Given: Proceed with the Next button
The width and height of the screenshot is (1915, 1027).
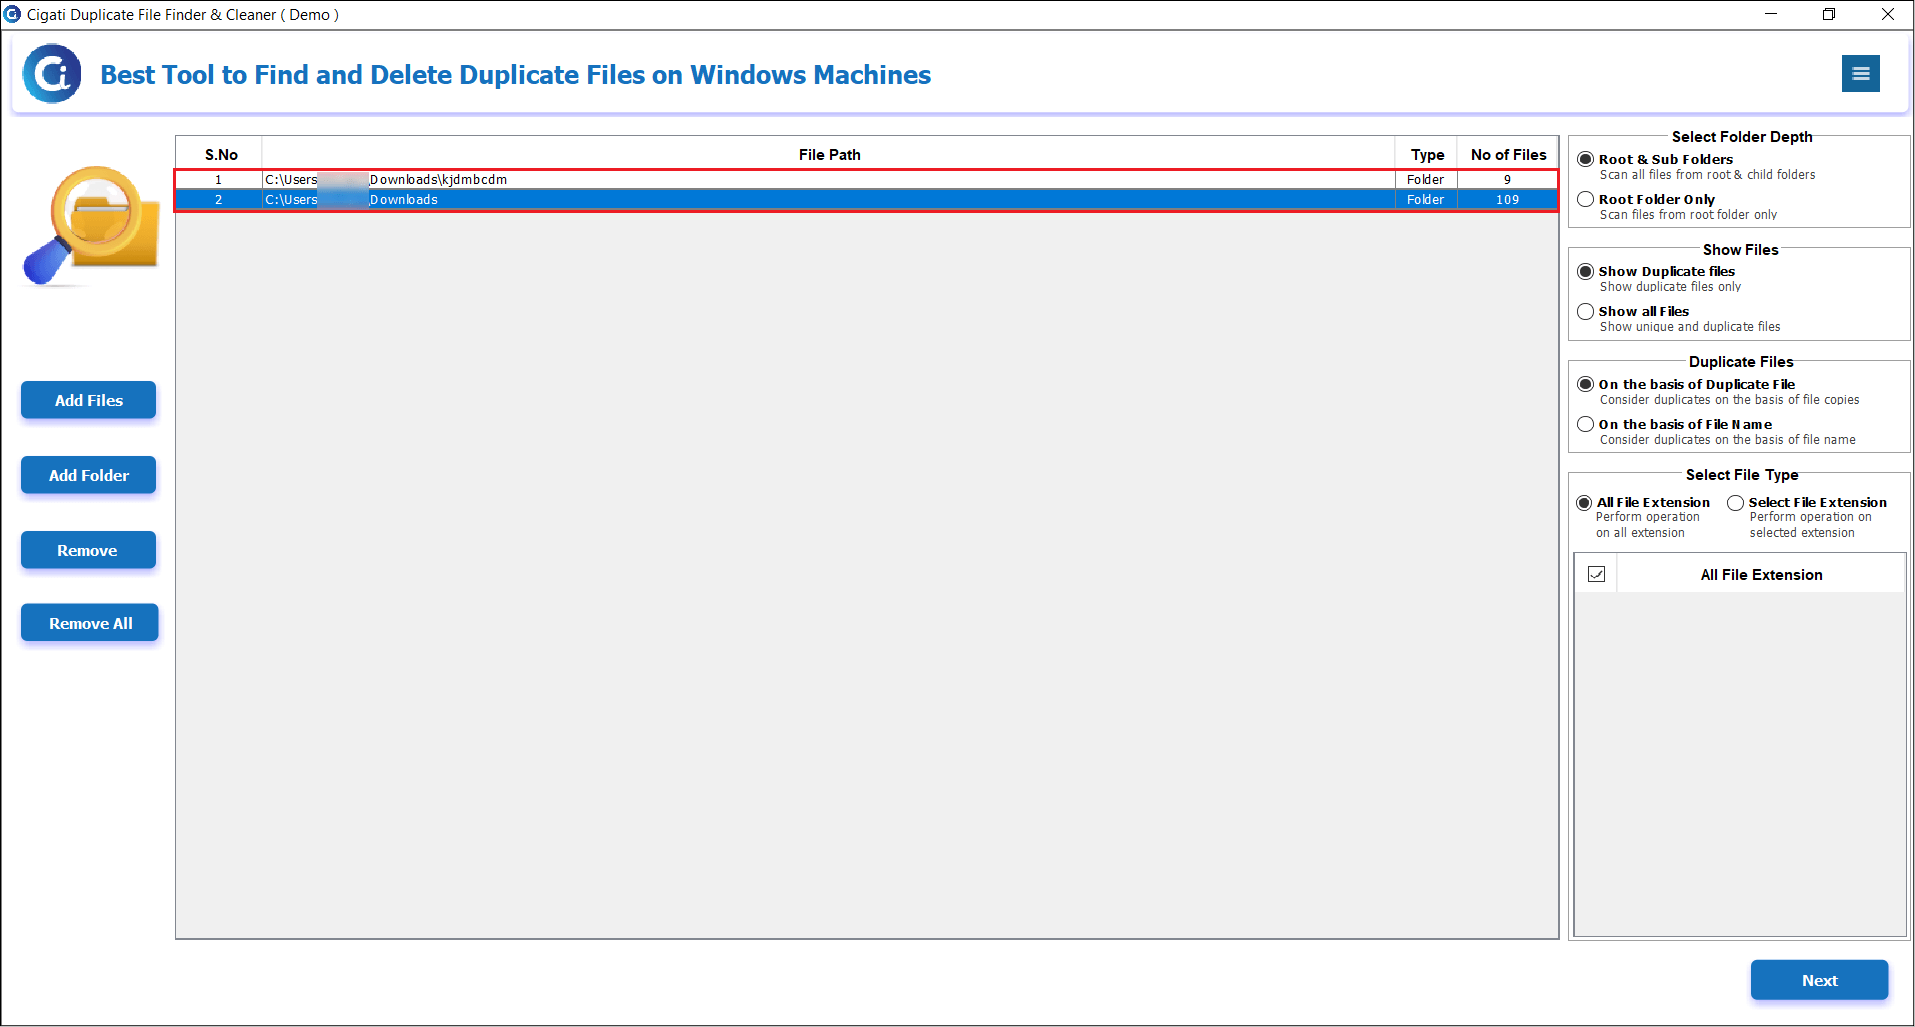Looking at the screenshot, I should (1819, 980).
